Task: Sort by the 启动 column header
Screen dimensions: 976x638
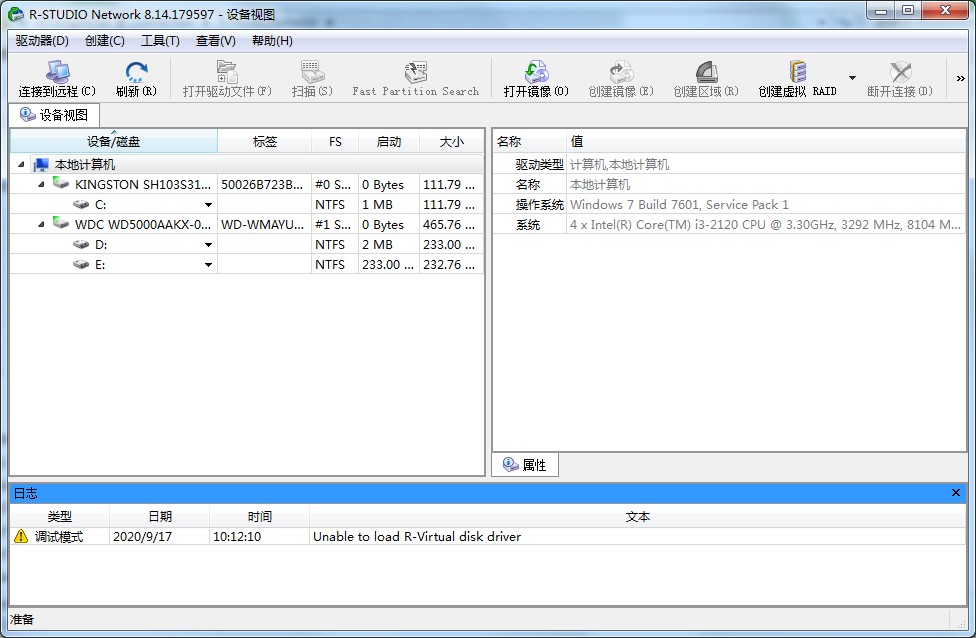Action: 389,141
